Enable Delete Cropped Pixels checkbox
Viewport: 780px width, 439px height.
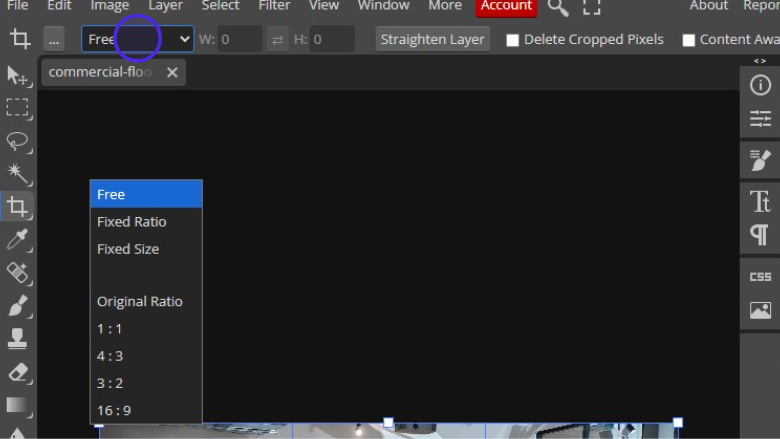pos(513,40)
